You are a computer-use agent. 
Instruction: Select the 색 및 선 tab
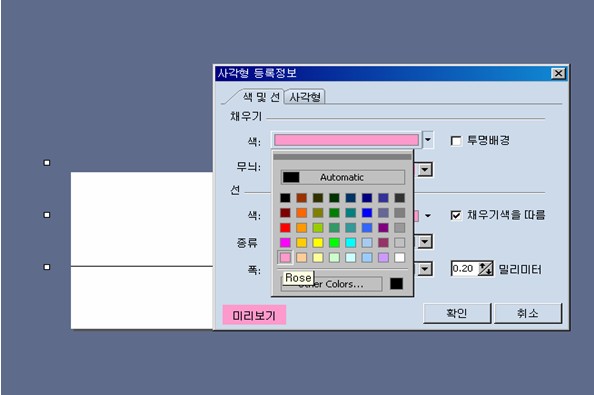261,97
